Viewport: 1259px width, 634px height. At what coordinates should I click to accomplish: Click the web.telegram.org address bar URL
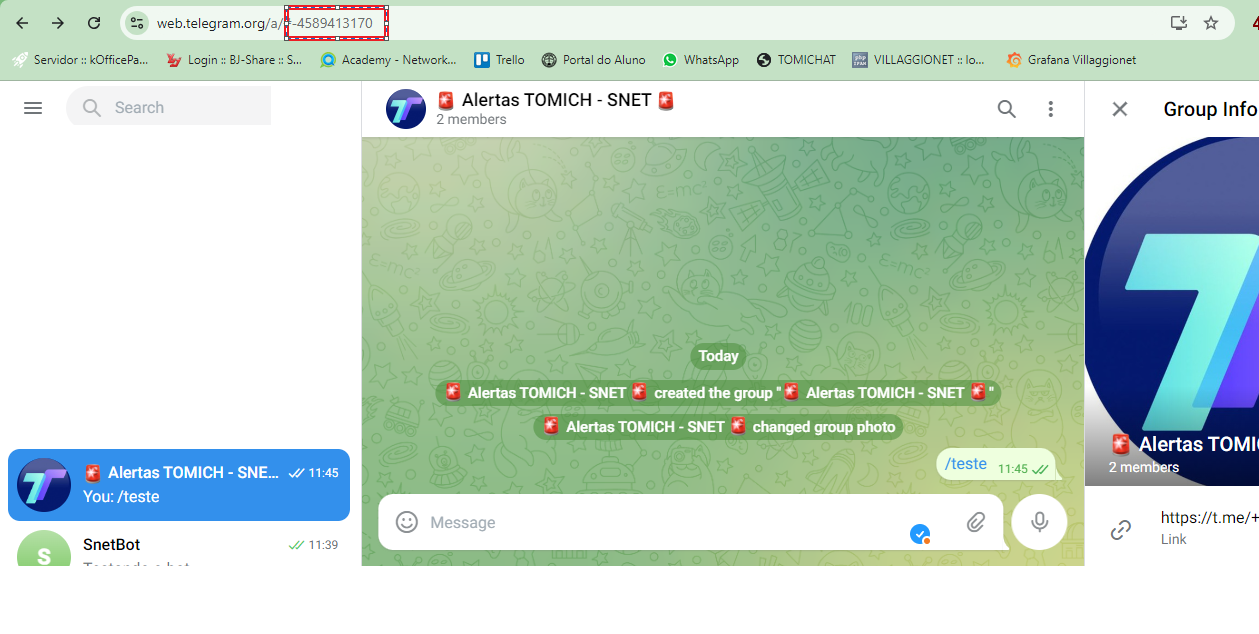[264, 23]
